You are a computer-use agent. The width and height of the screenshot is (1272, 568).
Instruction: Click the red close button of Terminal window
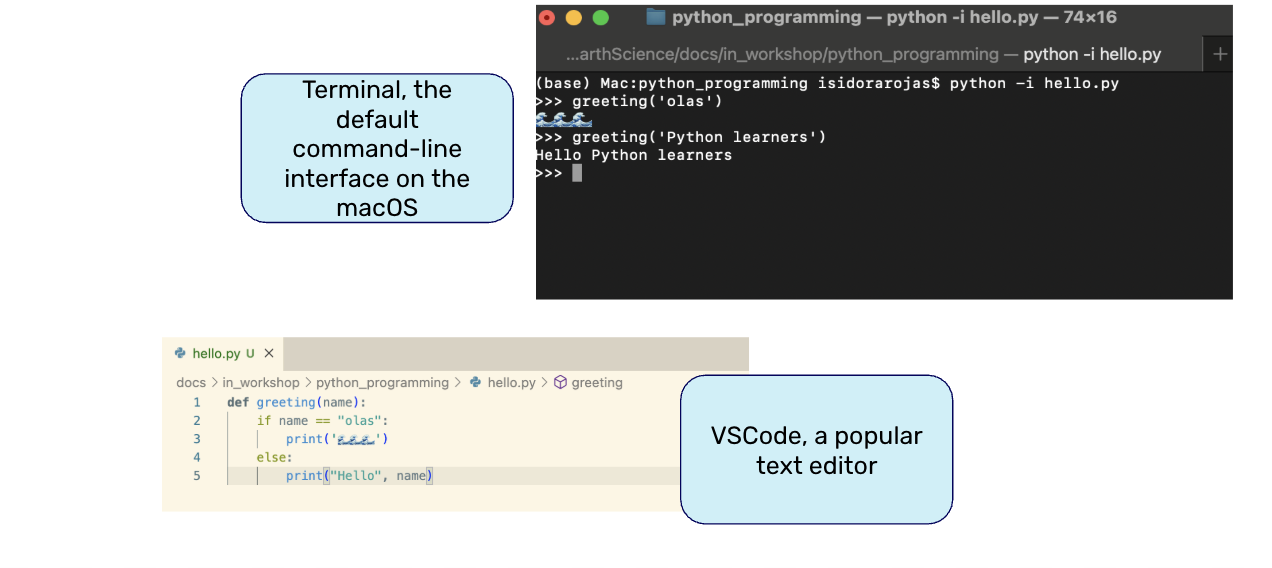click(547, 17)
